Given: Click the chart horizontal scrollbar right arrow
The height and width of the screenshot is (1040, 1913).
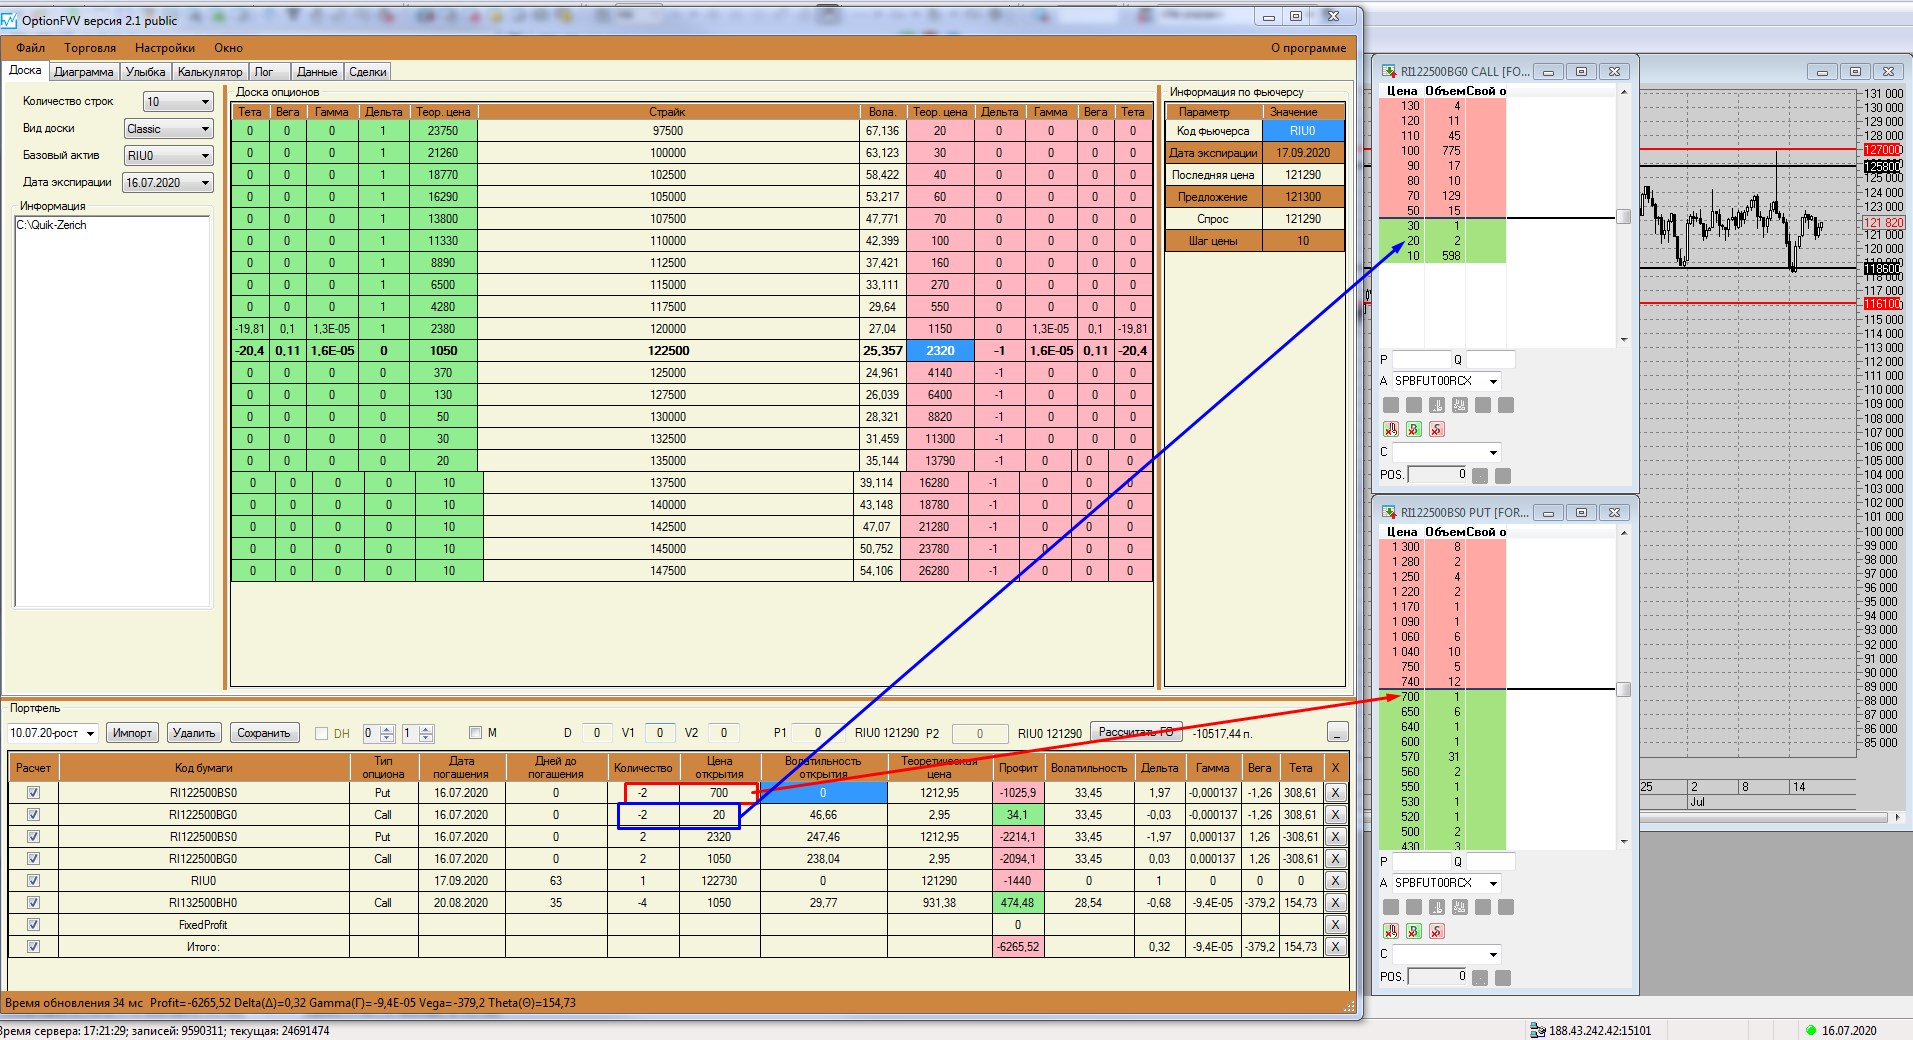Looking at the screenshot, I should (1898, 817).
